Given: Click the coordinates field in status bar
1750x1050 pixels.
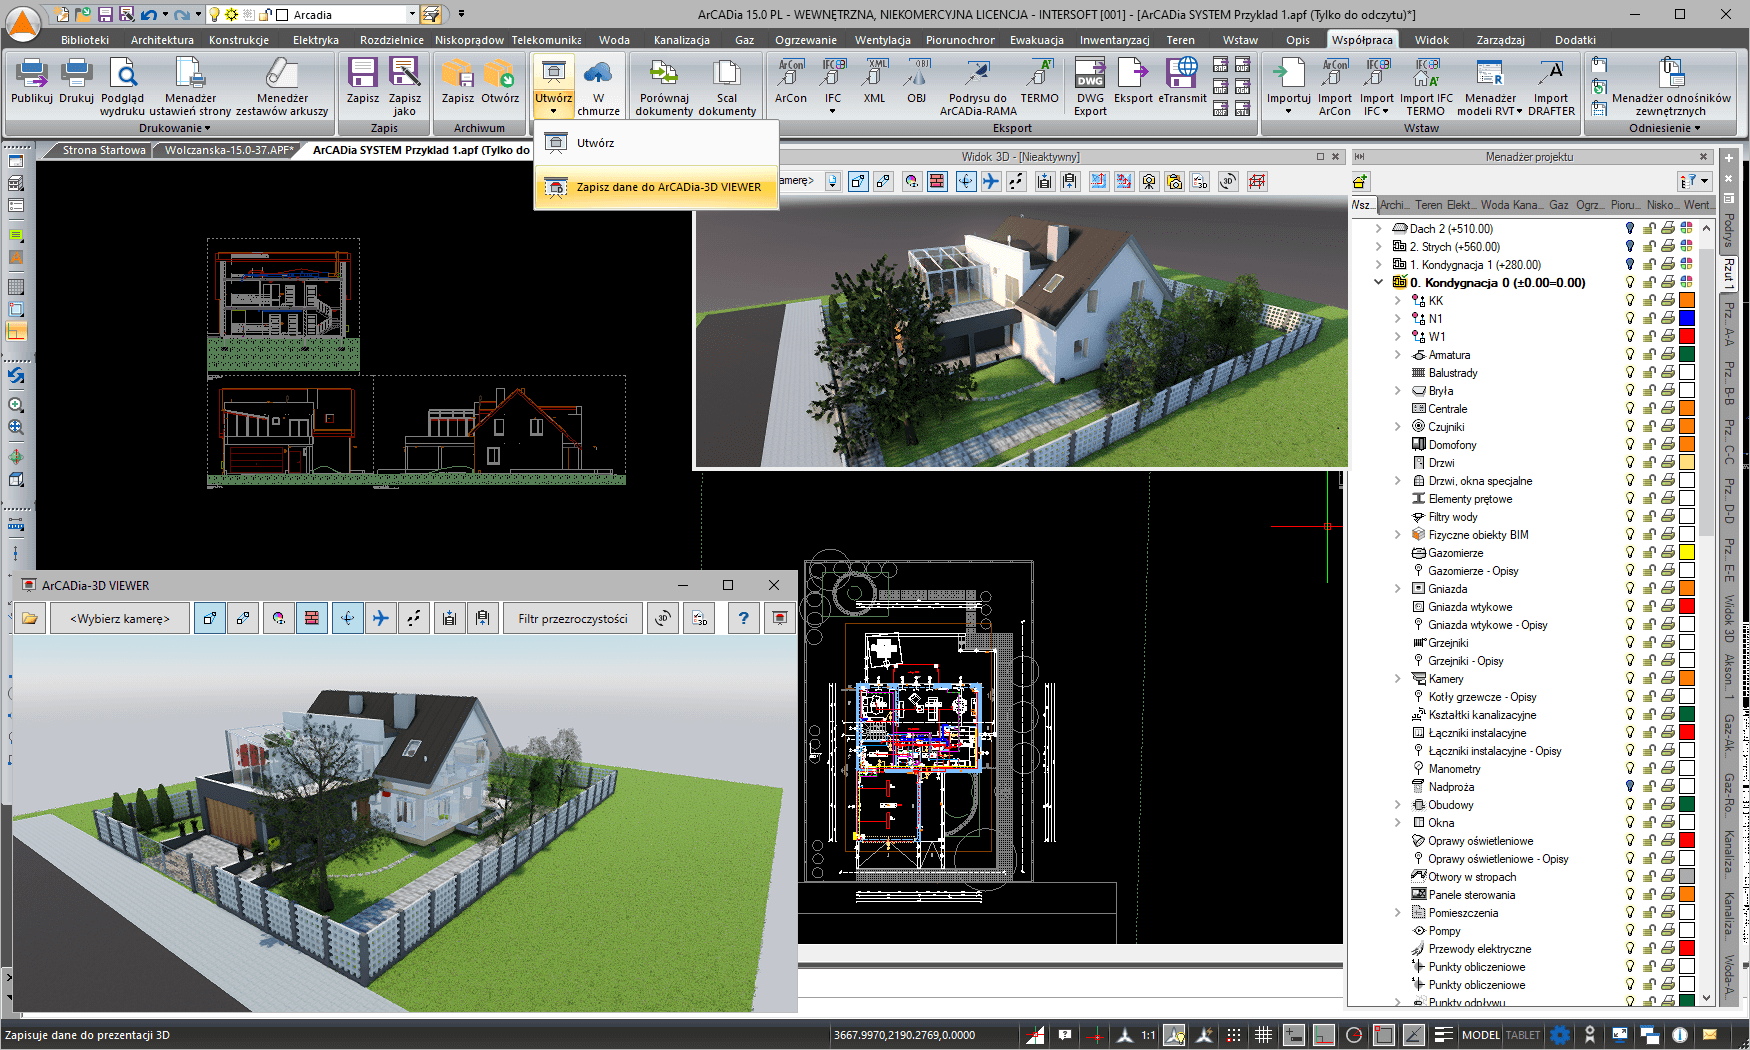Looking at the screenshot, I should click(905, 1035).
